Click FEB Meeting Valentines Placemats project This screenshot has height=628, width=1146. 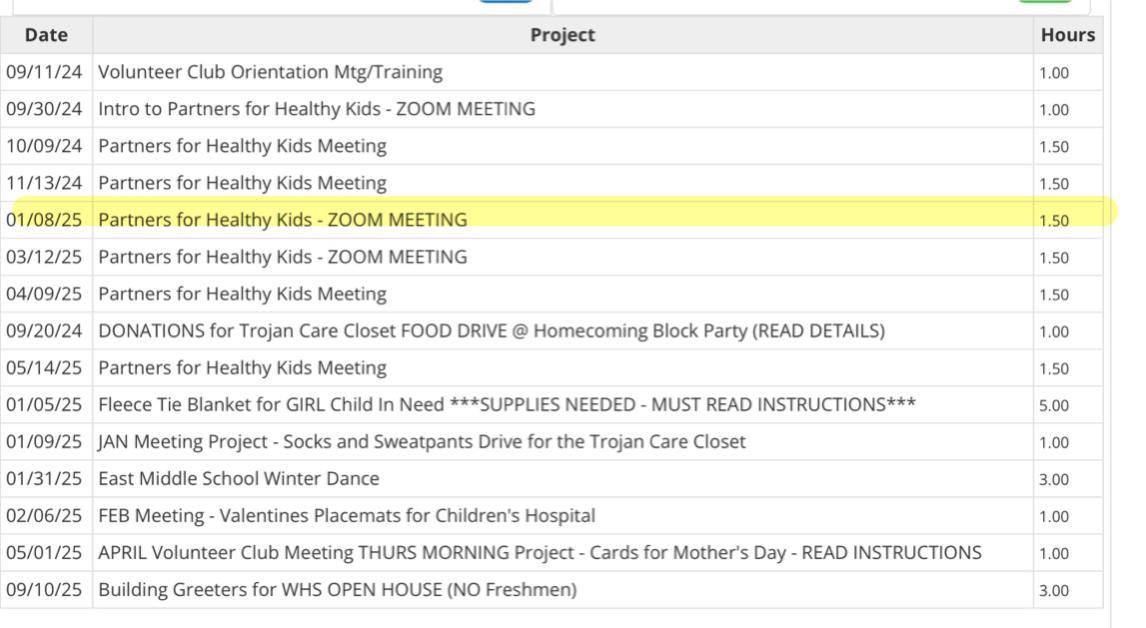(x=346, y=516)
